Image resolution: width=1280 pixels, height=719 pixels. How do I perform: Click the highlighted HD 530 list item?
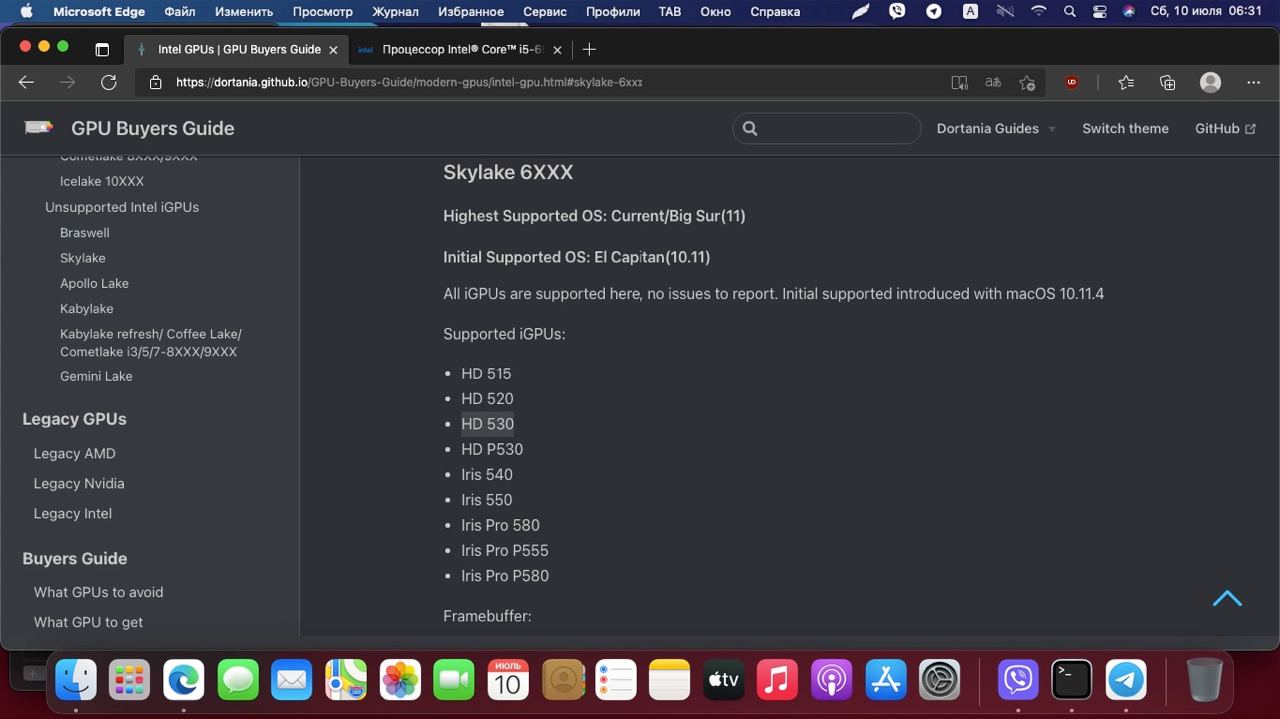pyautogui.click(x=487, y=424)
